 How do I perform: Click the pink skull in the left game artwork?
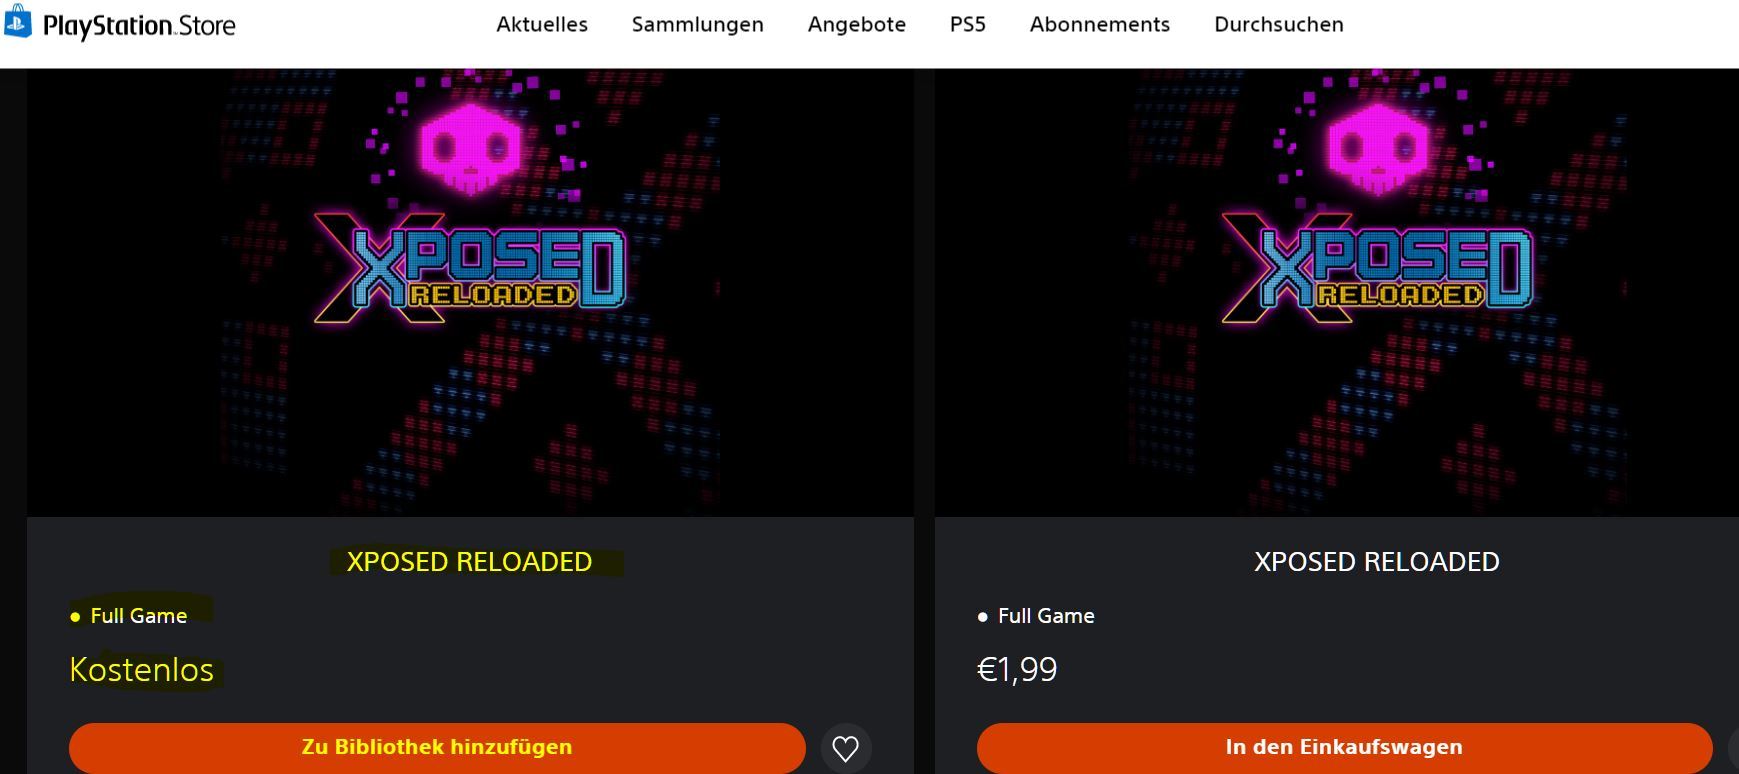(x=470, y=150)
